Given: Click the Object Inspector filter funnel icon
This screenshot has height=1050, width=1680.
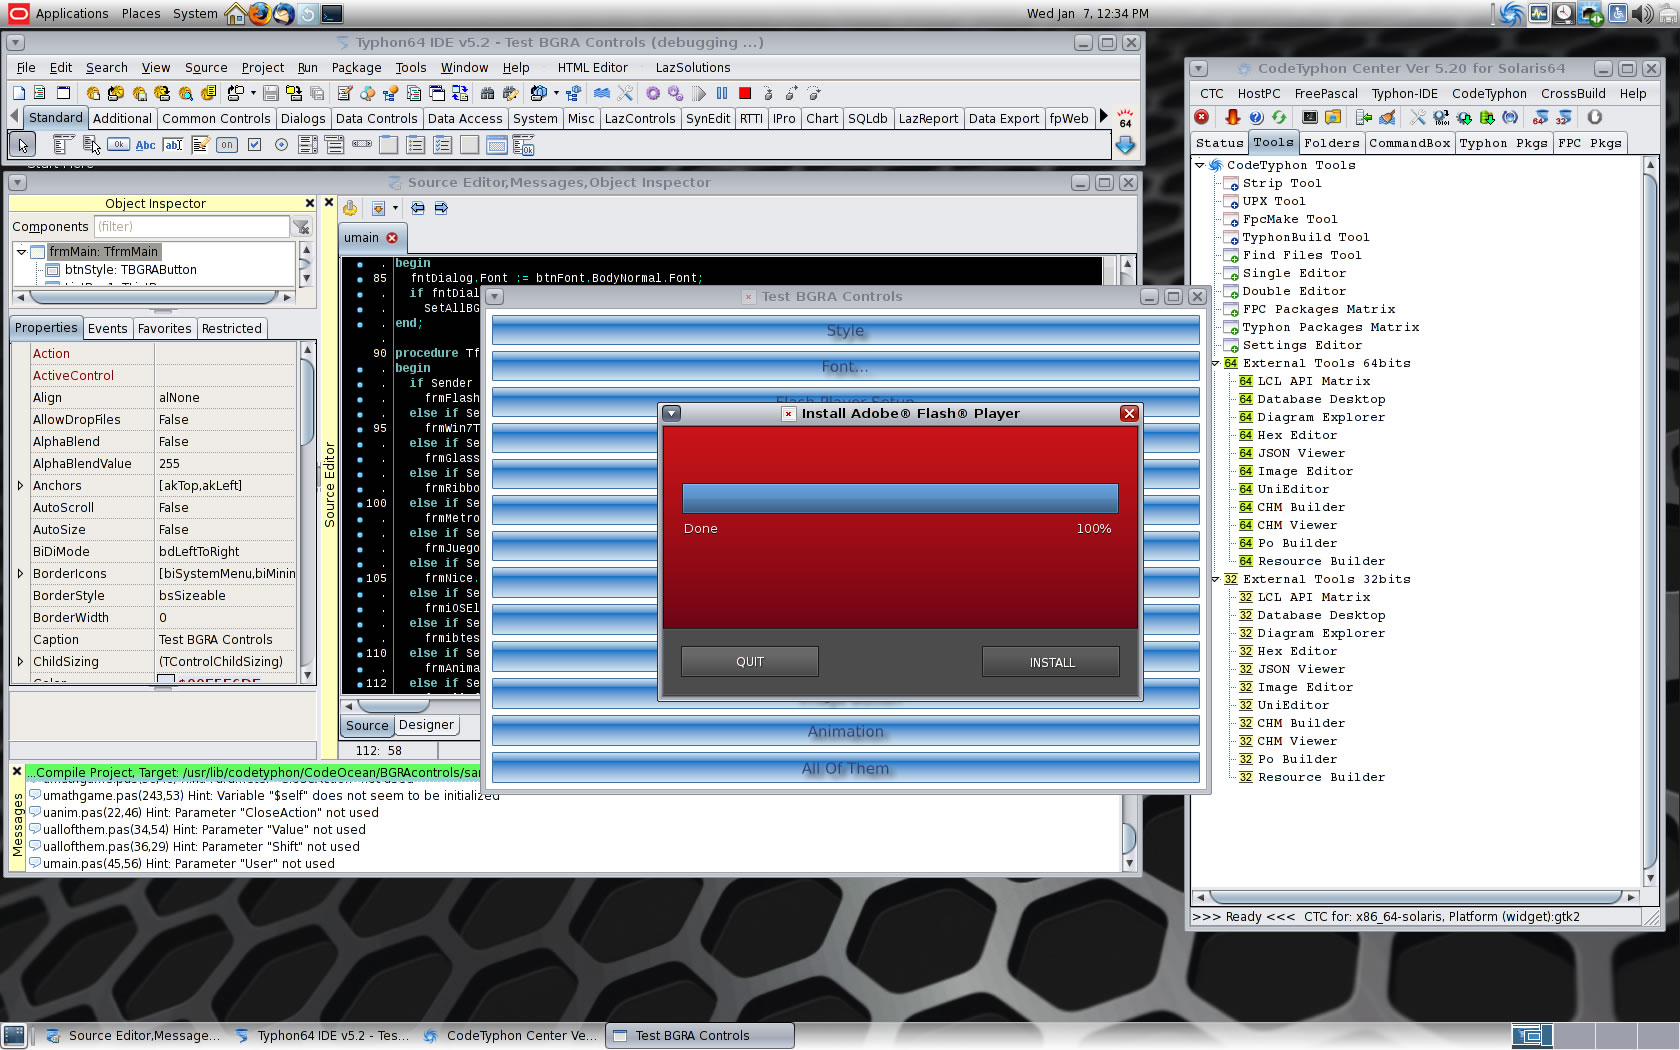Looking at the screenshot, I should [x=301, y=227].
